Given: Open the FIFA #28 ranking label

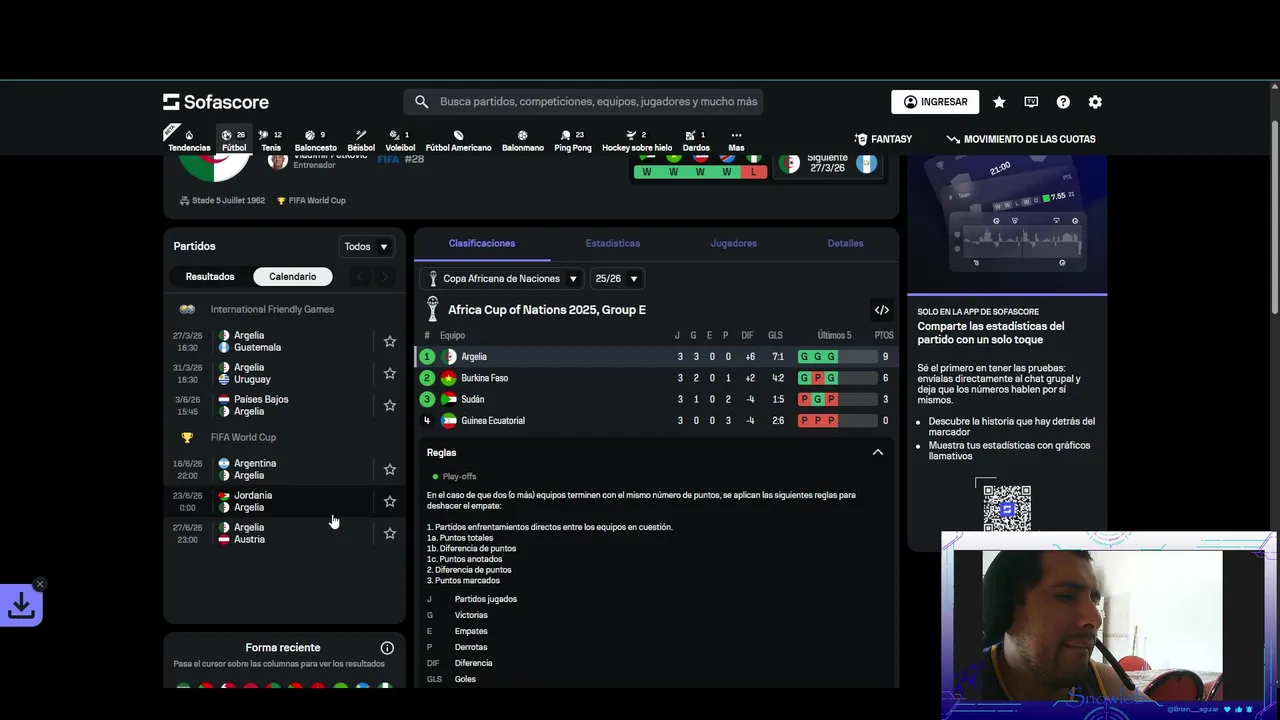Looking at the screenshot, I should coord(401,159).
